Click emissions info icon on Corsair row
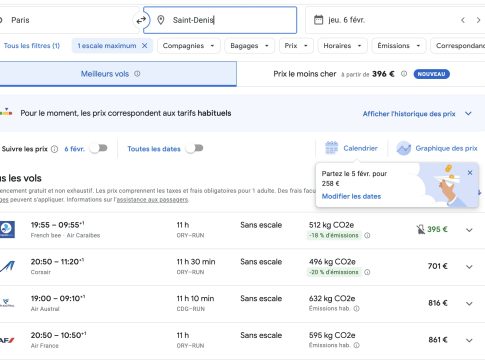The image size is (485, 360). pos(367,272)
